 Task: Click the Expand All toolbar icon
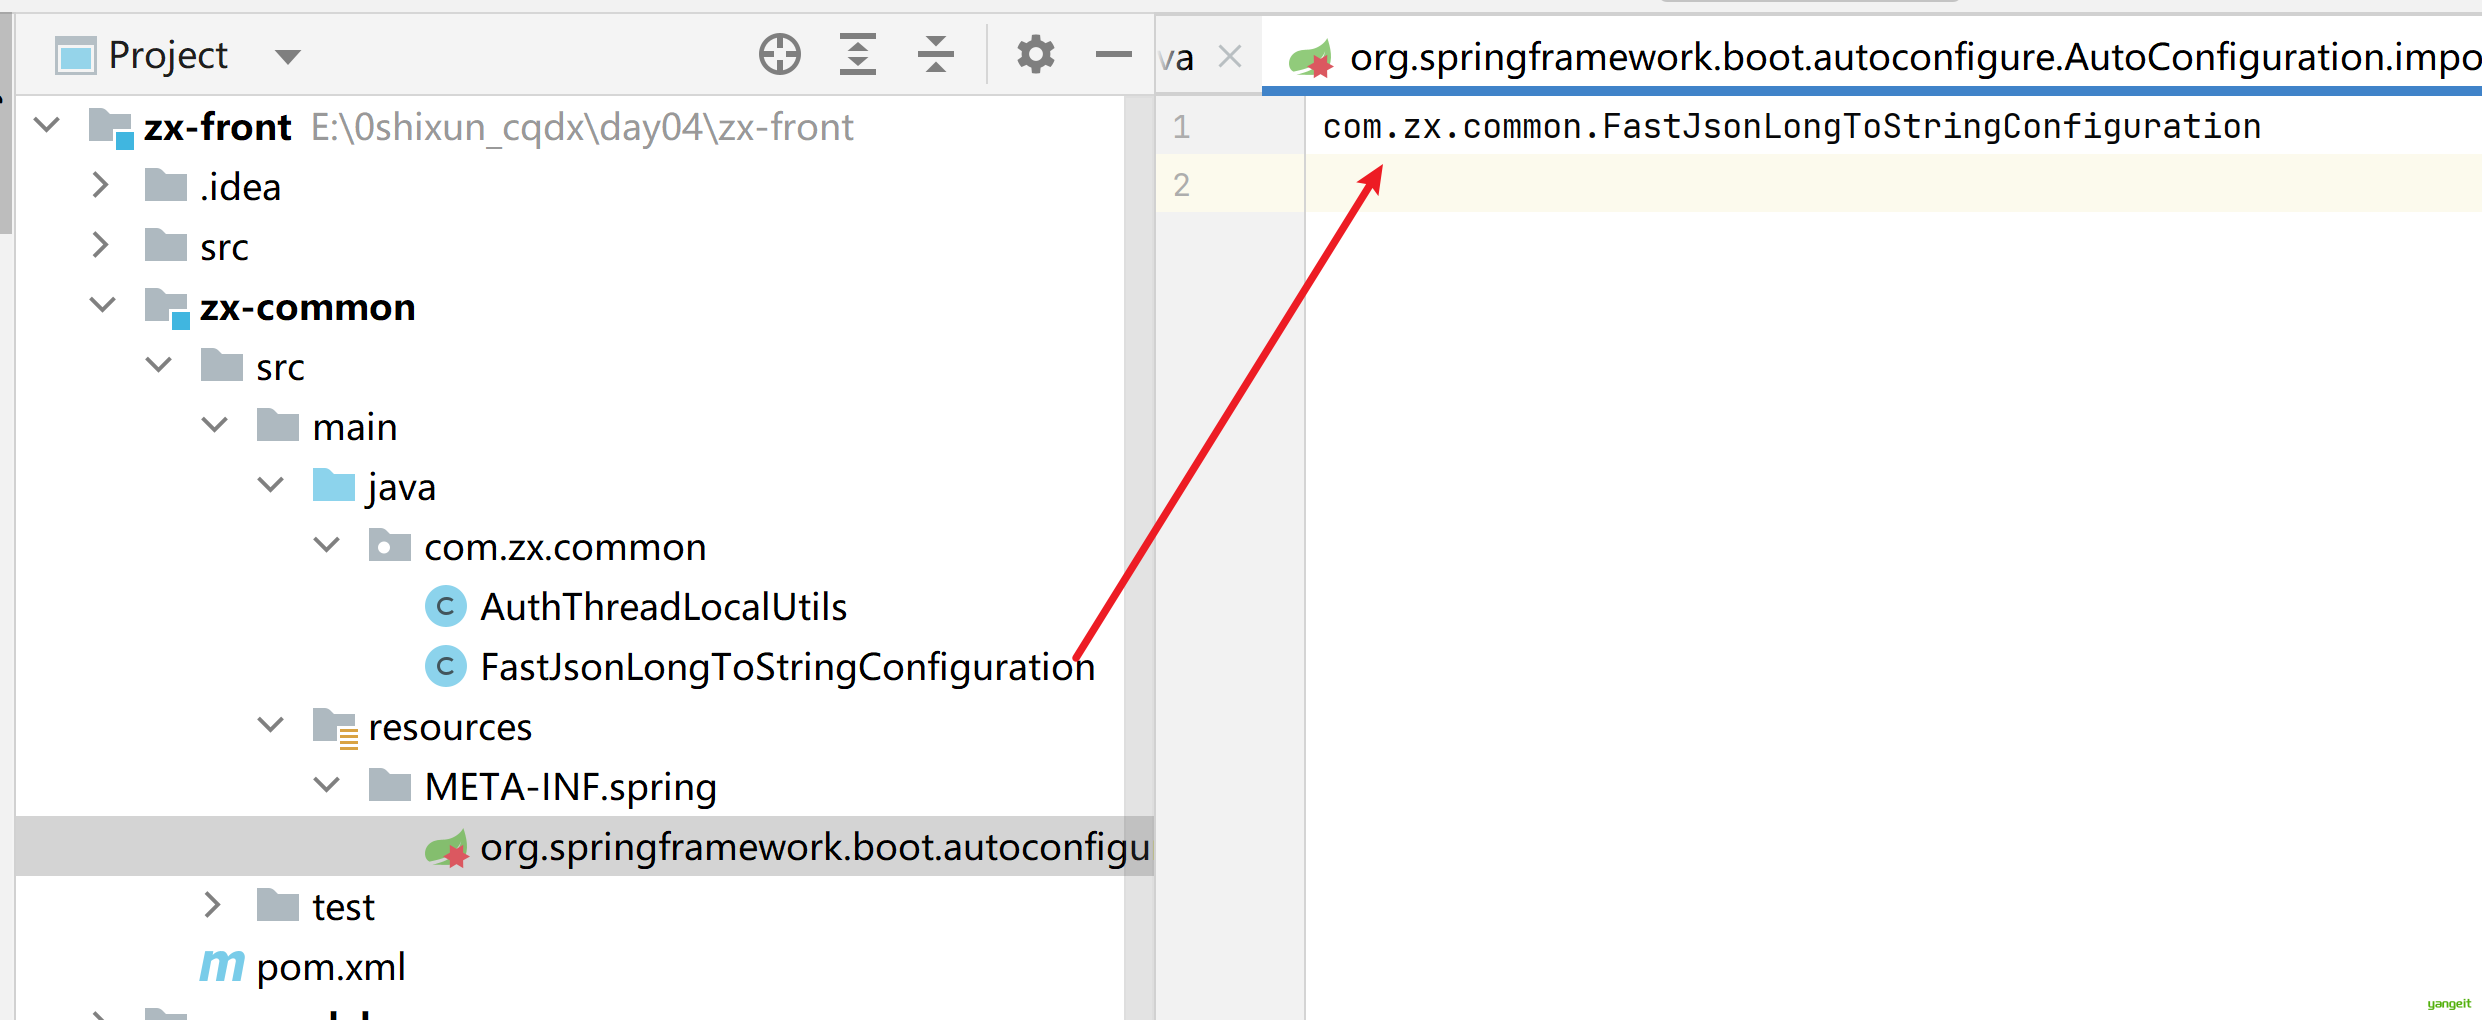(857, 55)
